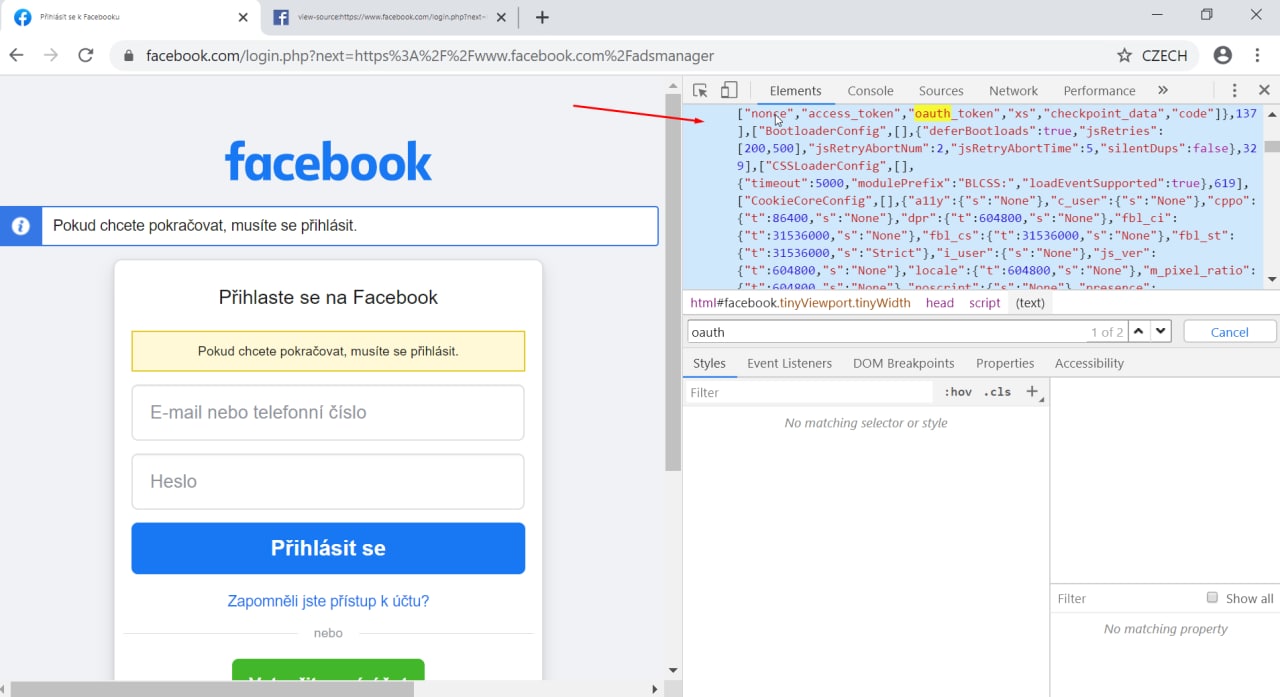Screen dimensions: 1280x697
Task: Select the Elements tab
Action: tap(795, 90)
